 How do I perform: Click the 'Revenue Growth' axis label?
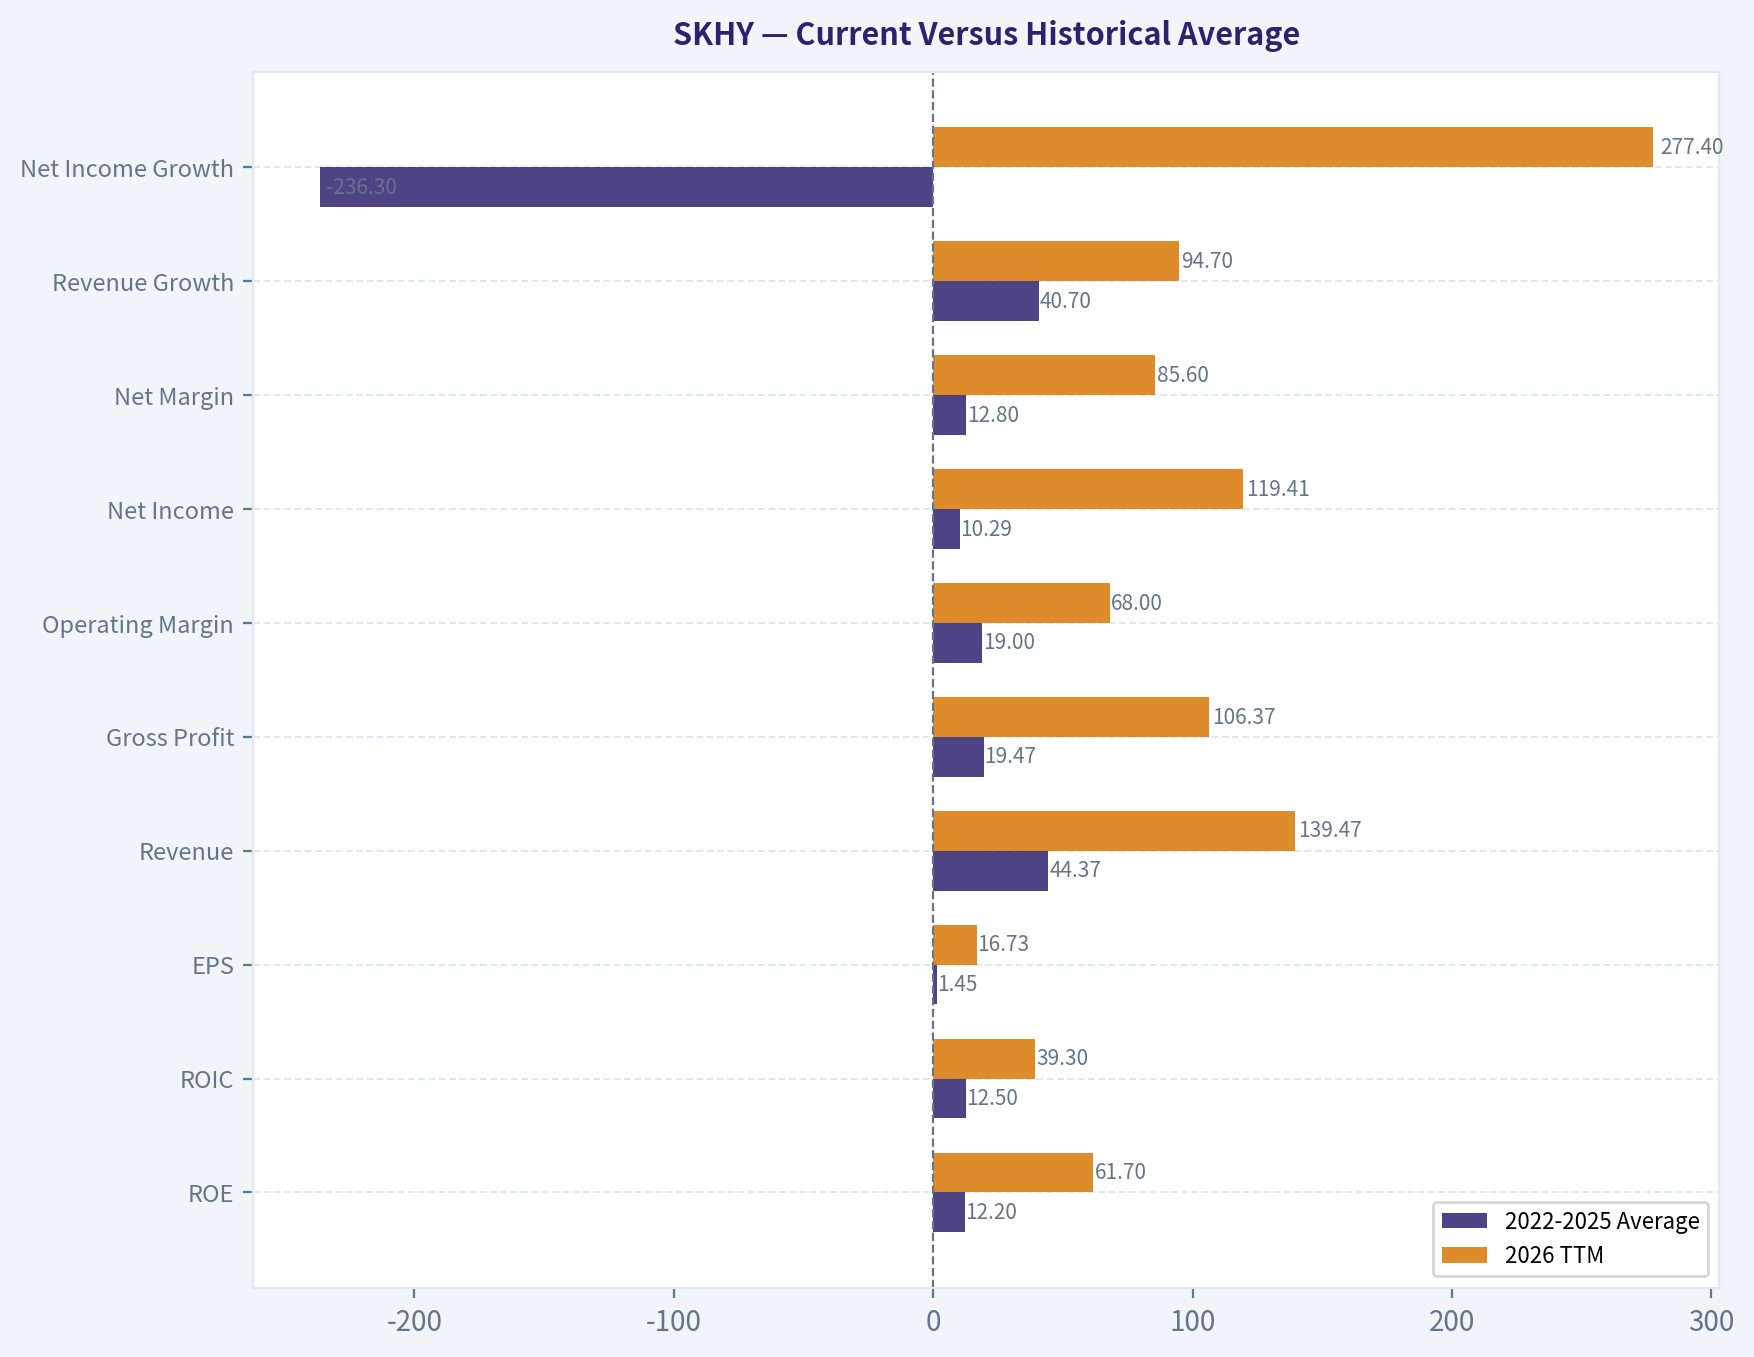tap(143, 282)
